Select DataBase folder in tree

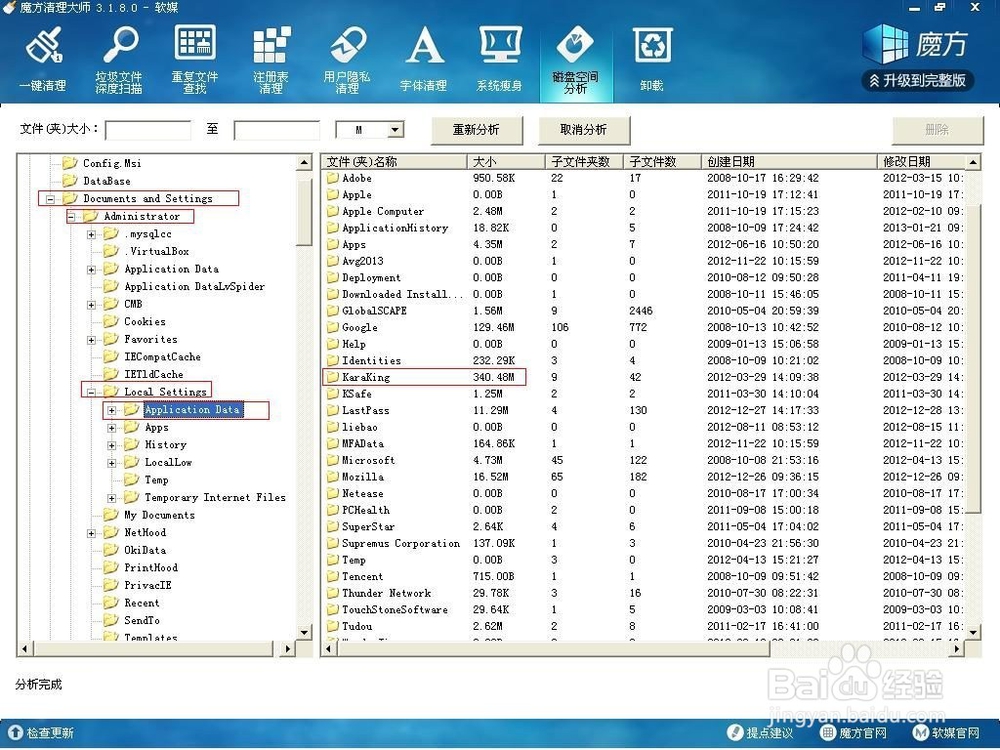coord(107,181)
